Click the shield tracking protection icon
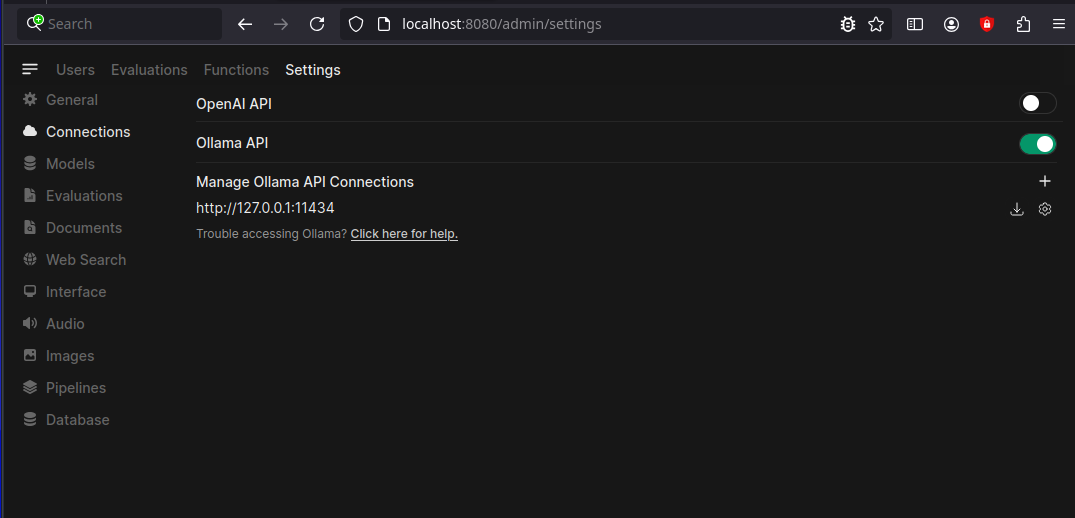Viewport: 1075px width, 518px height. pyautogui.click(x=355, y=24)
